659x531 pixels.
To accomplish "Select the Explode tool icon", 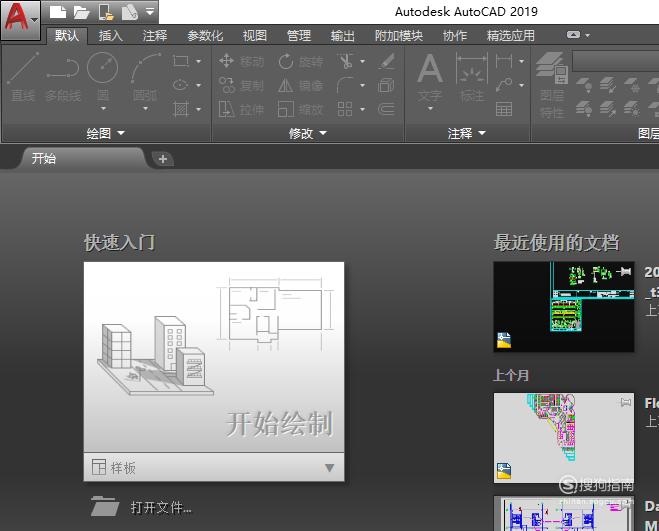I will pos(386,85).
